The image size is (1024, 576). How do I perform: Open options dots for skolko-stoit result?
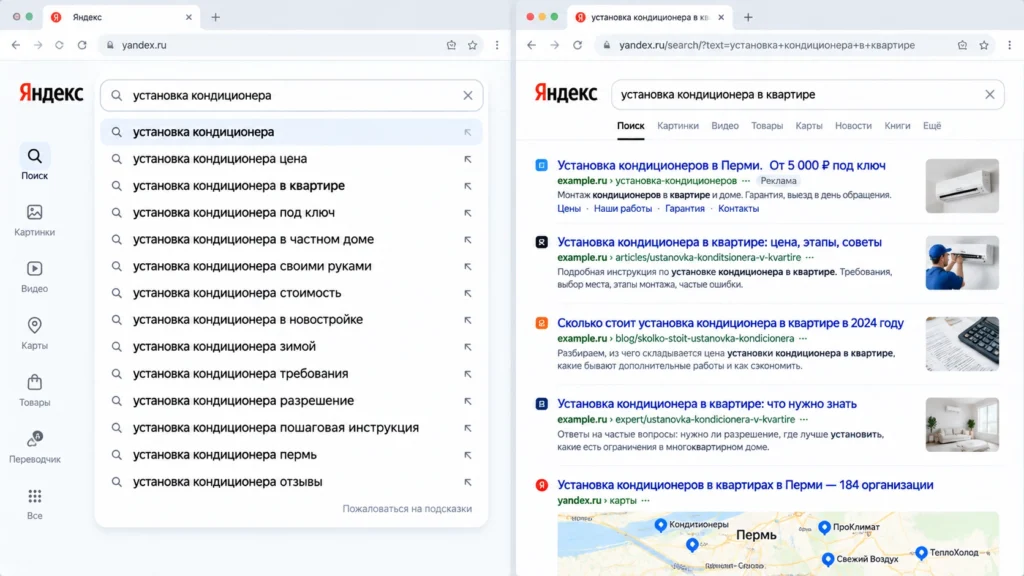803,338
